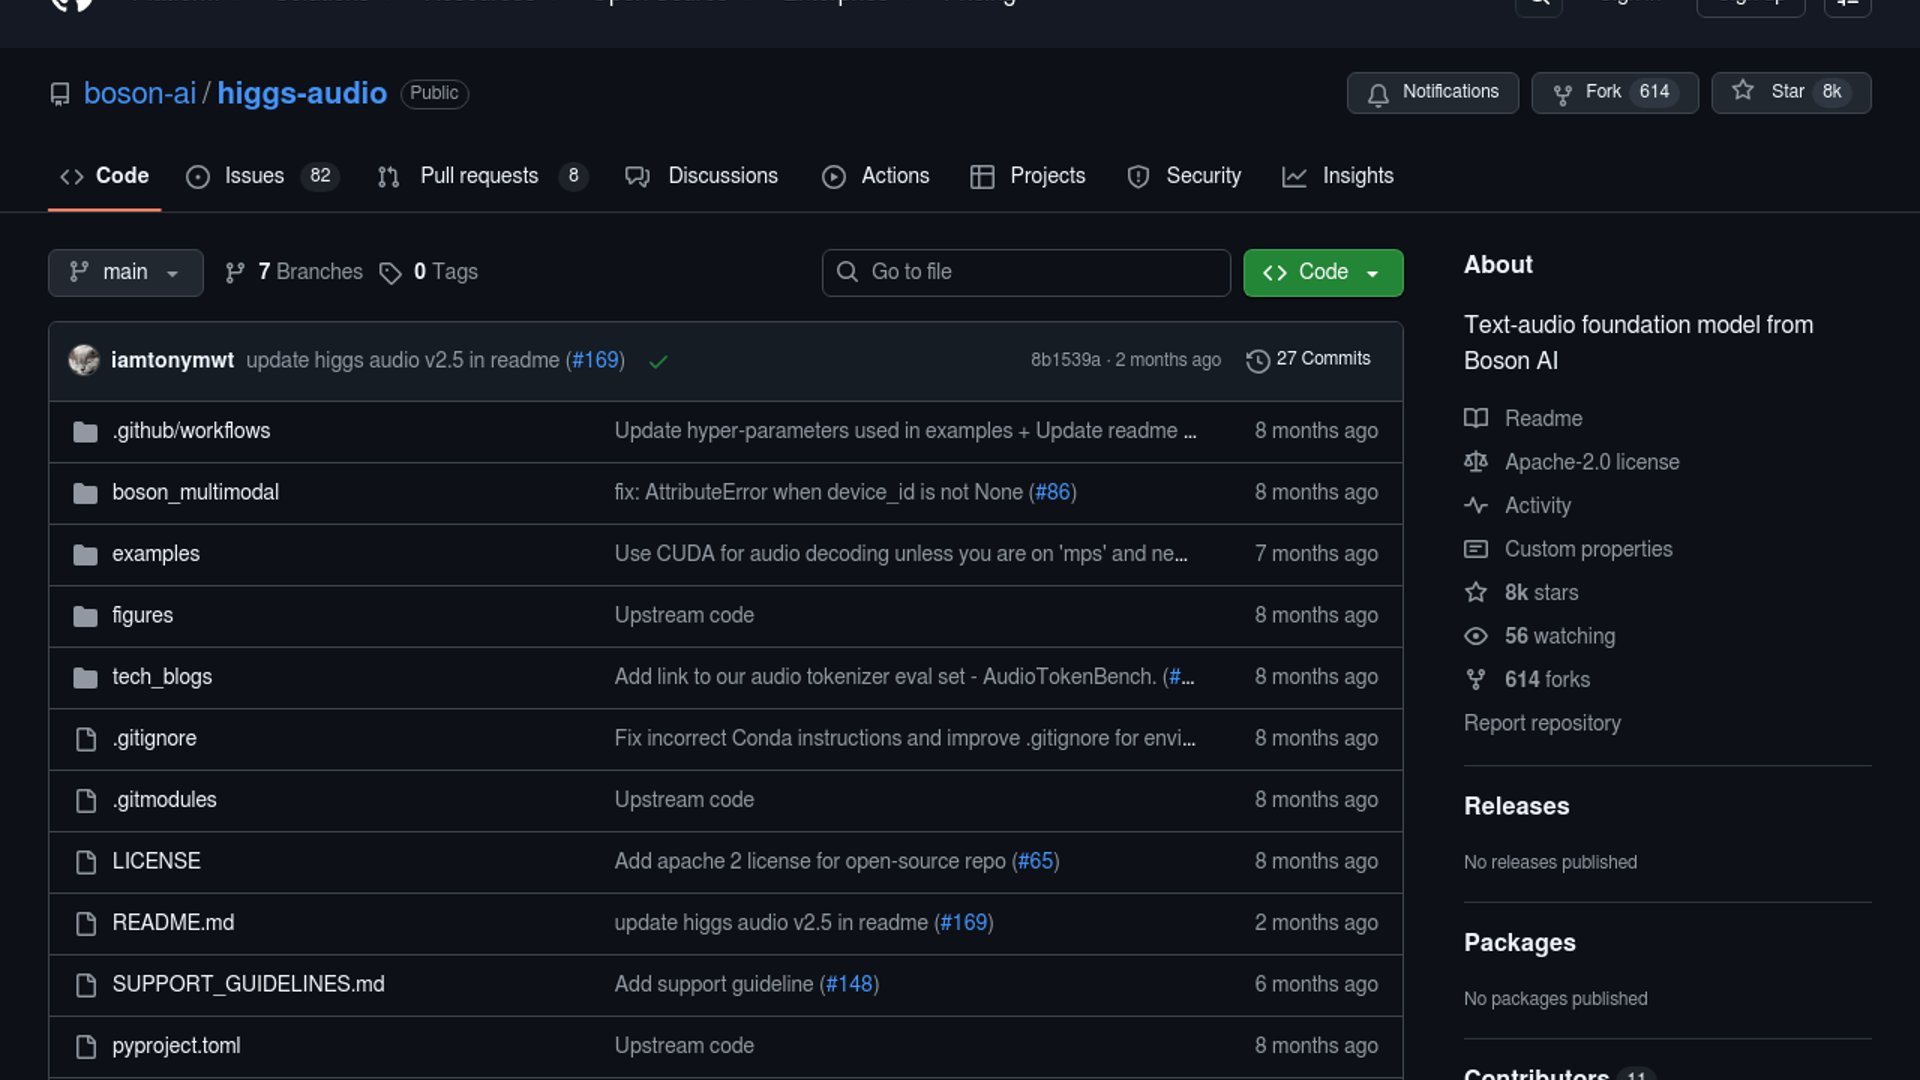
Task: Click the green commit status checkmark
Action: (658, 362)
